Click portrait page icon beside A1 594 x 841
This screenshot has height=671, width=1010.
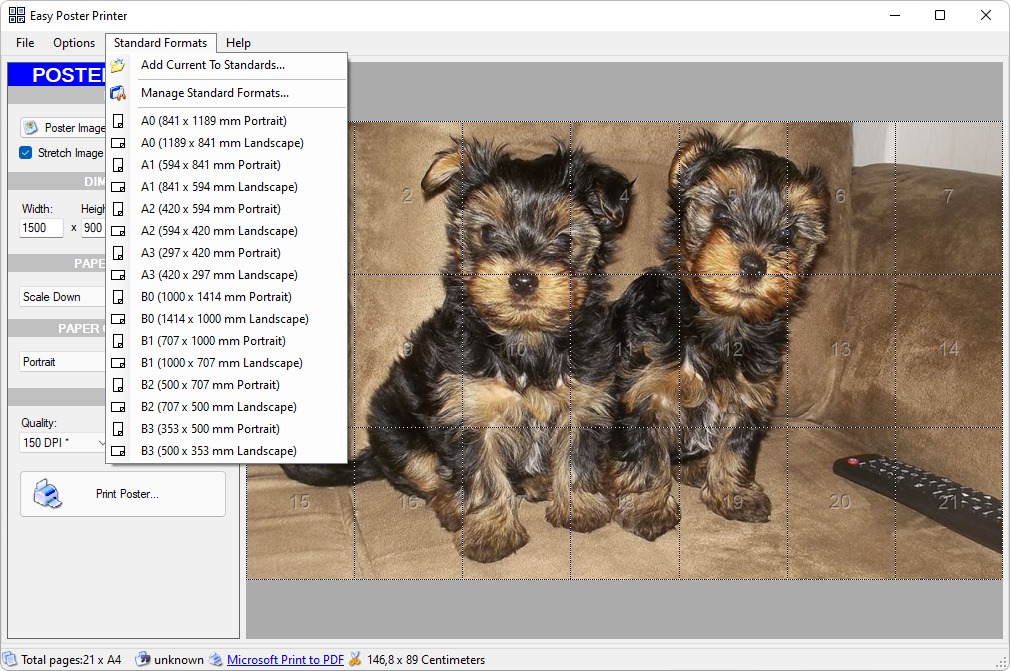[x=118, y=165]
